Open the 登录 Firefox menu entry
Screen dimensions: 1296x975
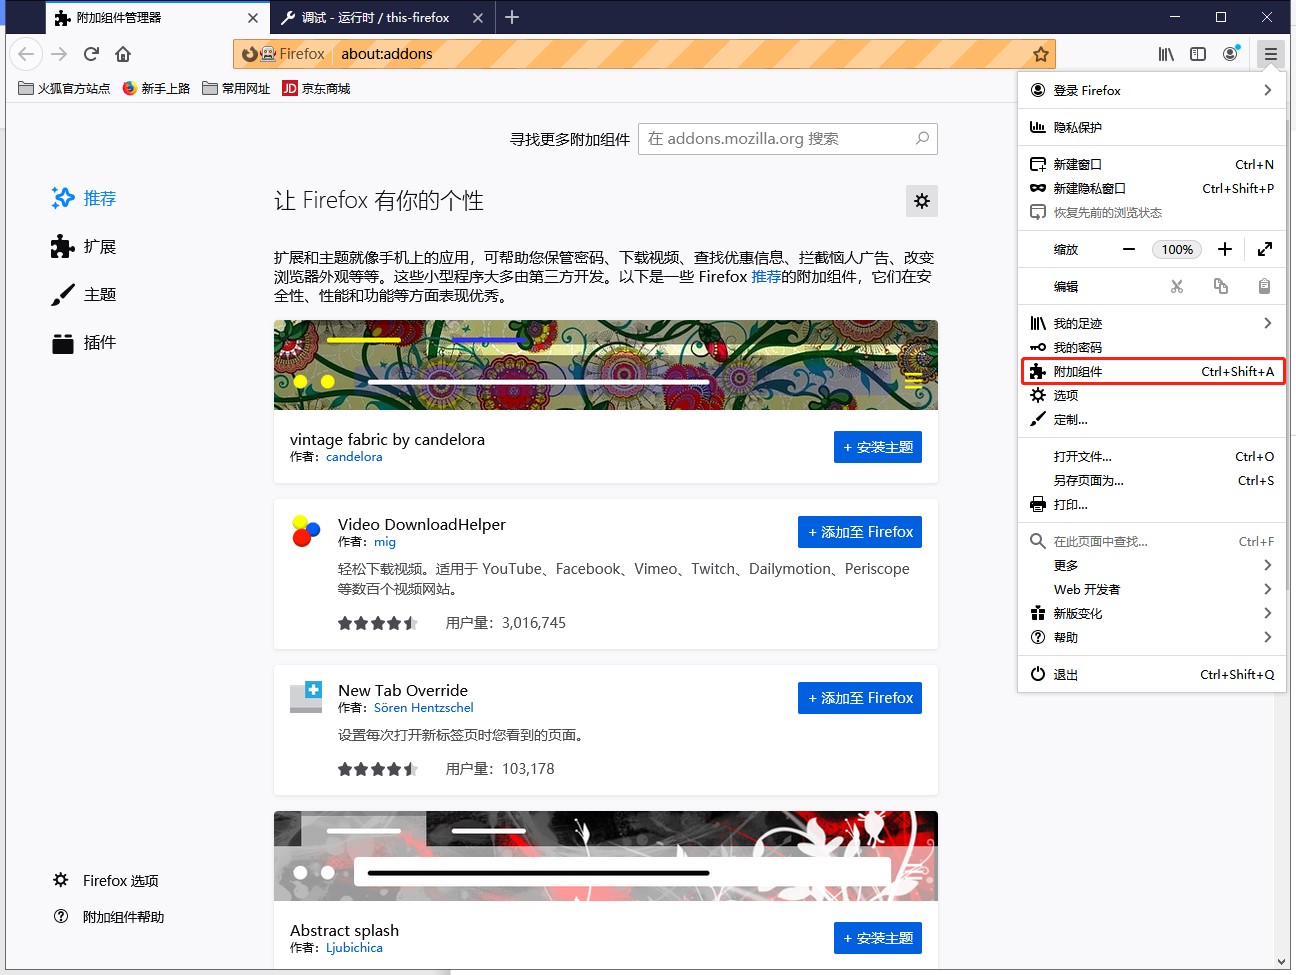click(1150, 90)
